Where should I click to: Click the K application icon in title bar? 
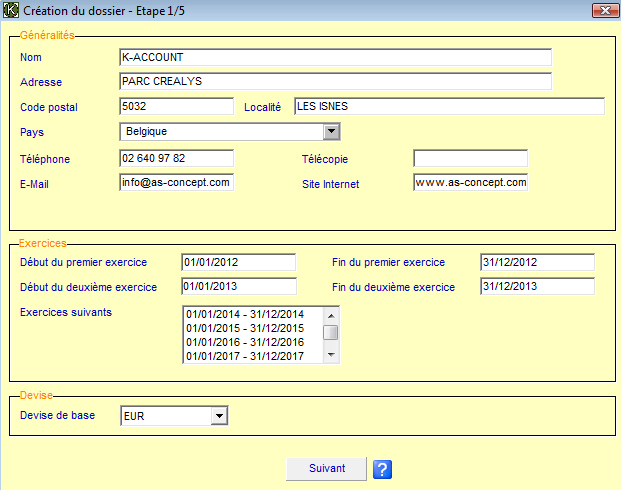[x=11, y=10]
